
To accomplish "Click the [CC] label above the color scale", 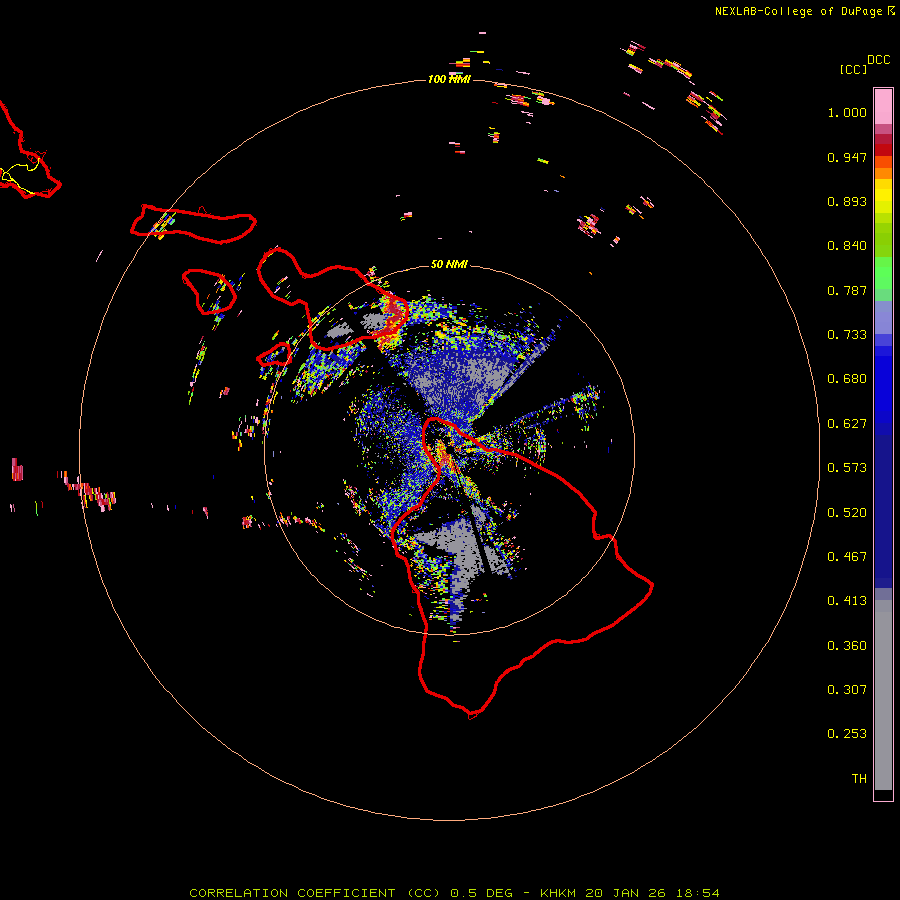I will click(853, 69).
